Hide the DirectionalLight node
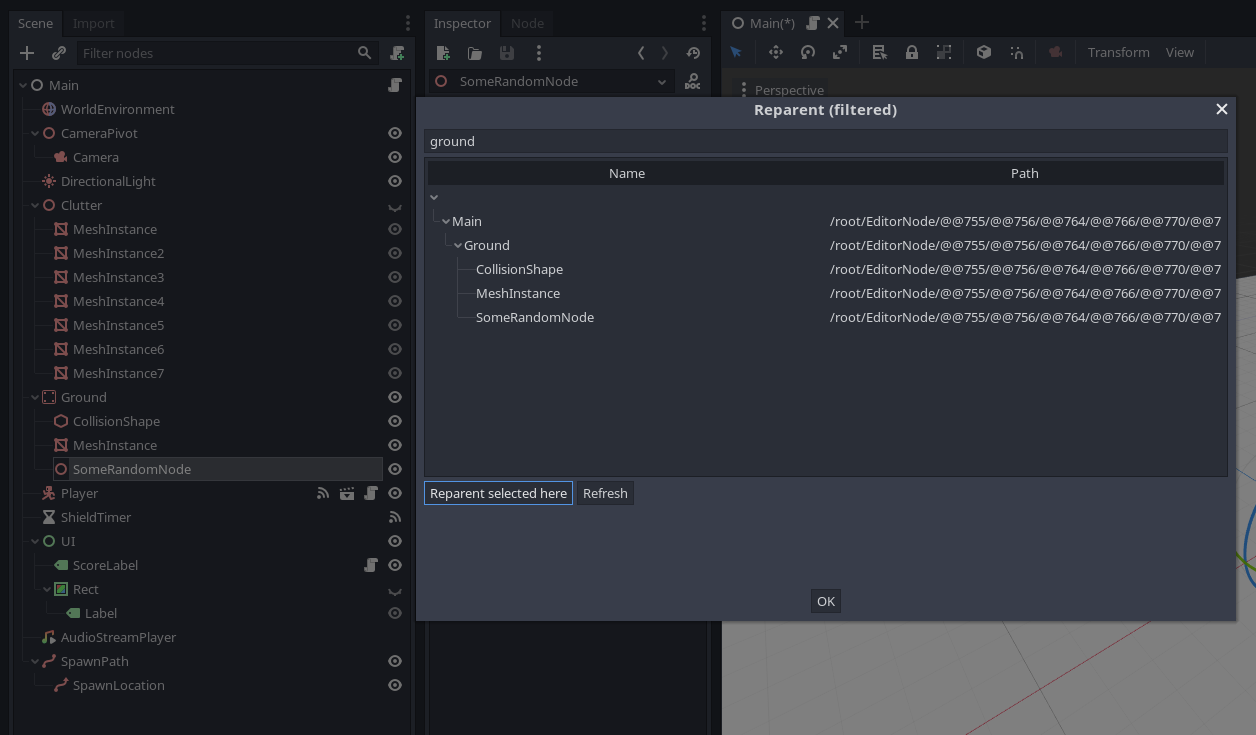 click(x=395, y=181)
